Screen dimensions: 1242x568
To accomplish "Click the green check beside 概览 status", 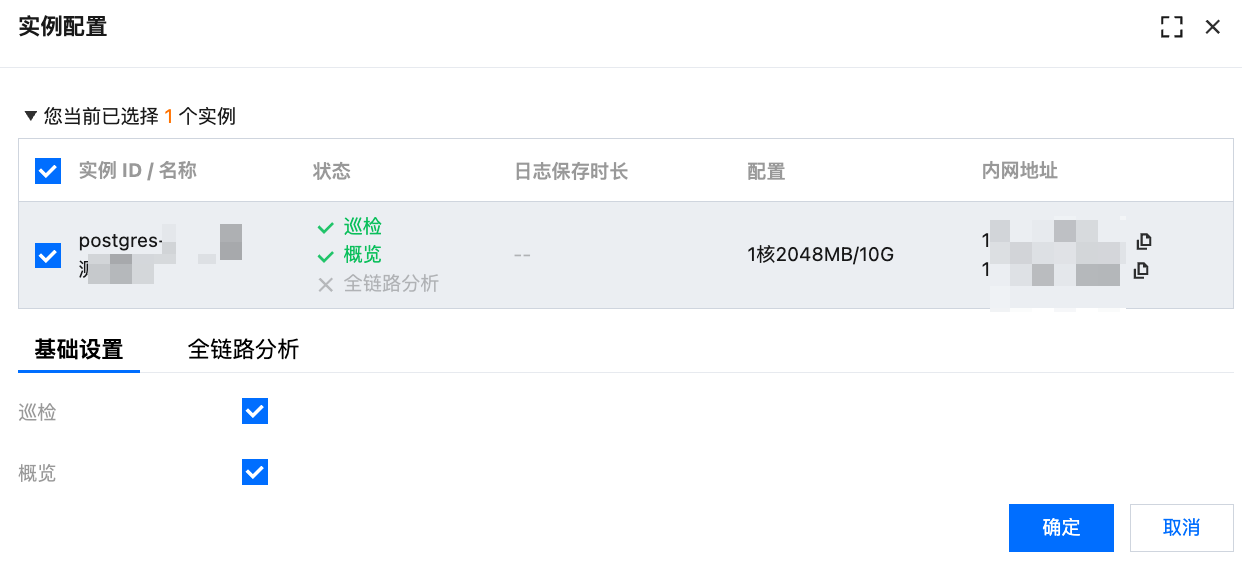I will 325,256.
